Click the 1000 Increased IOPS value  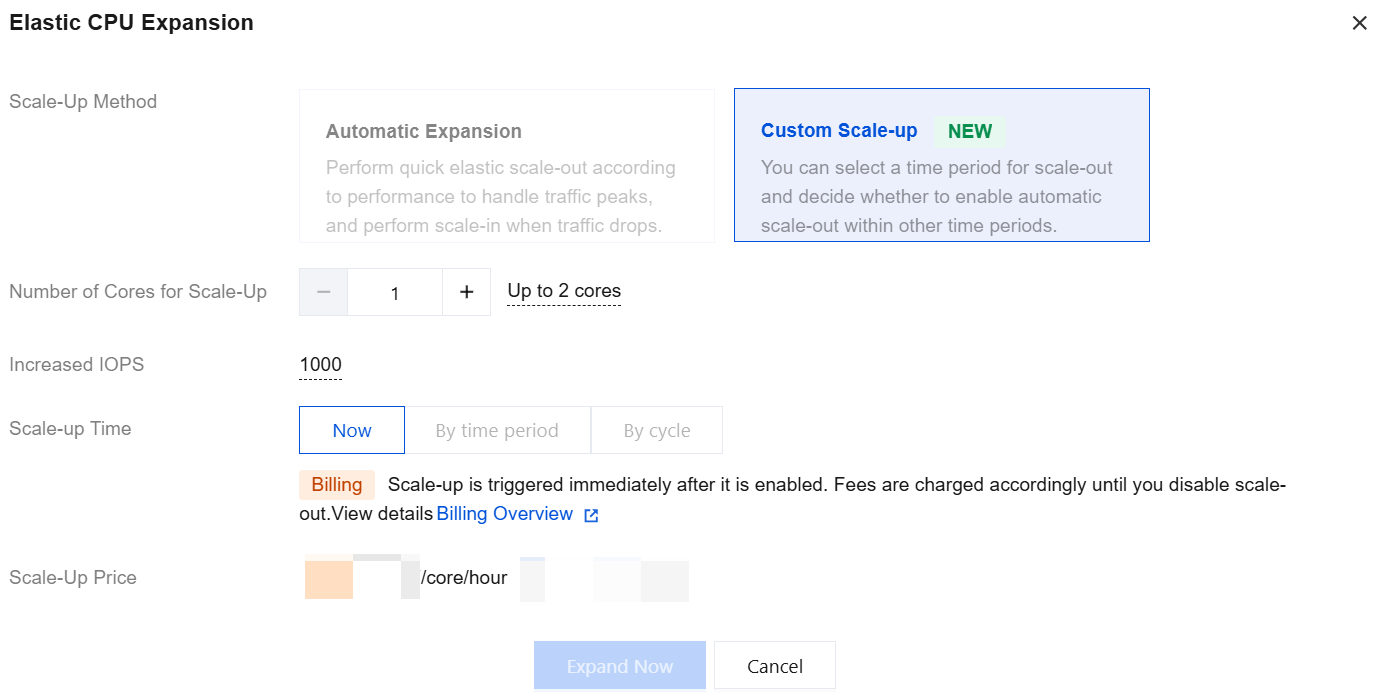click(320, 365)
